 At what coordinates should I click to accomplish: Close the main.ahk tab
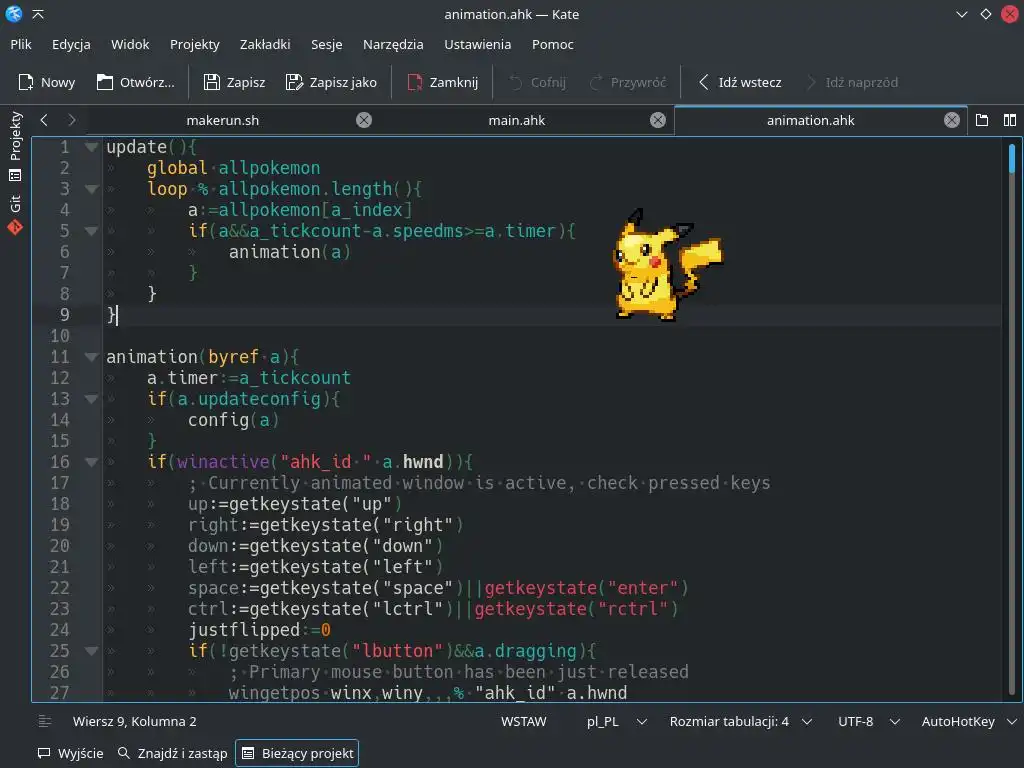(658, 120)
